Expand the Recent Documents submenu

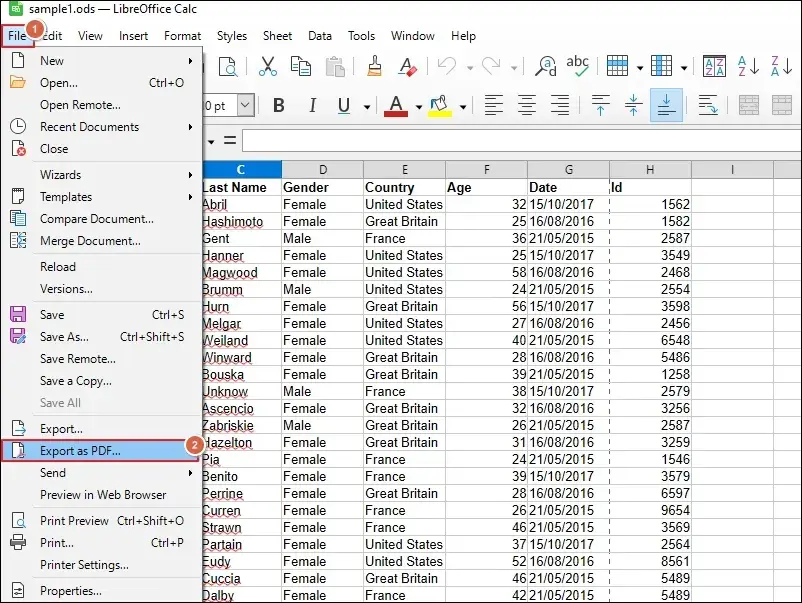[102, 127]
